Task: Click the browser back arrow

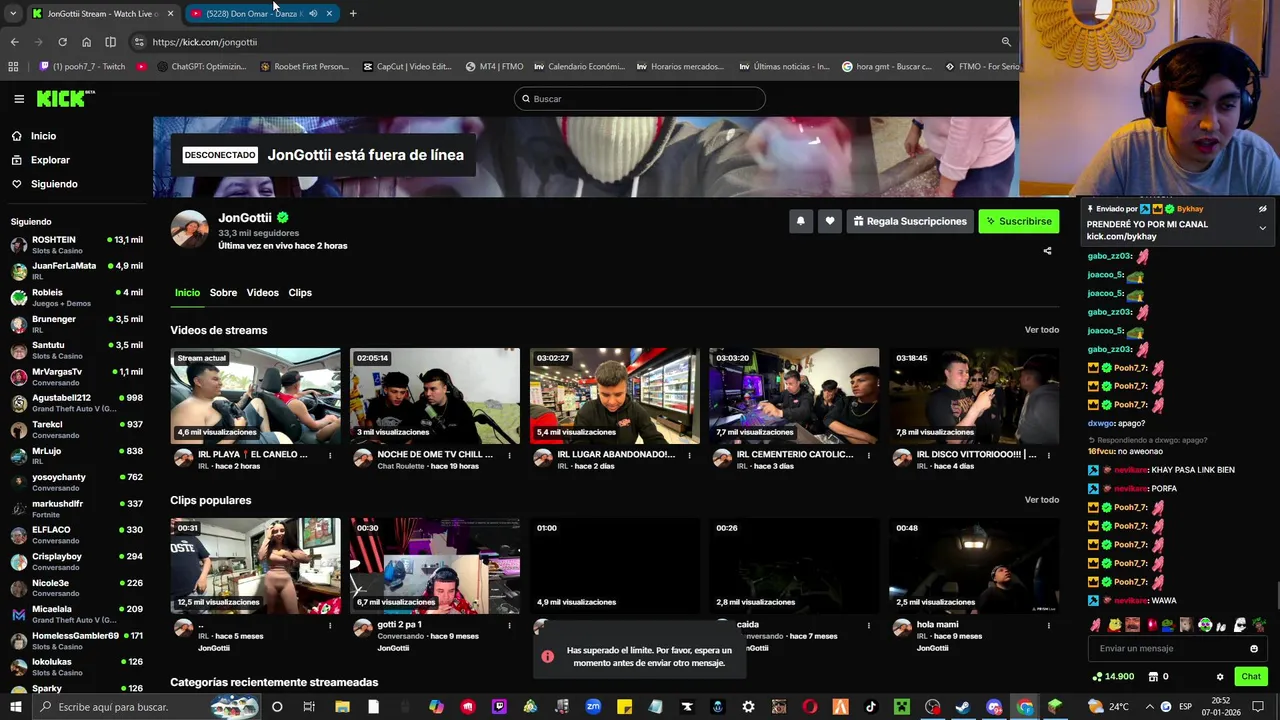Action: [x=14, y=42]
